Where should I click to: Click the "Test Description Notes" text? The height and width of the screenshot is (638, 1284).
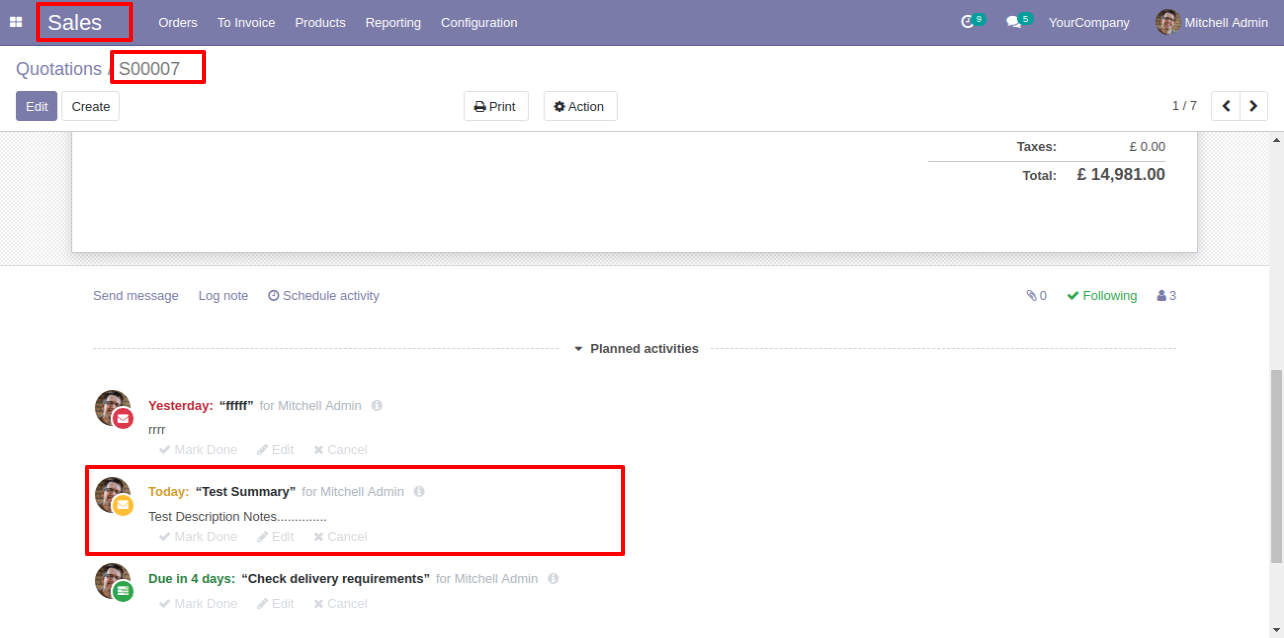[237, 517]
